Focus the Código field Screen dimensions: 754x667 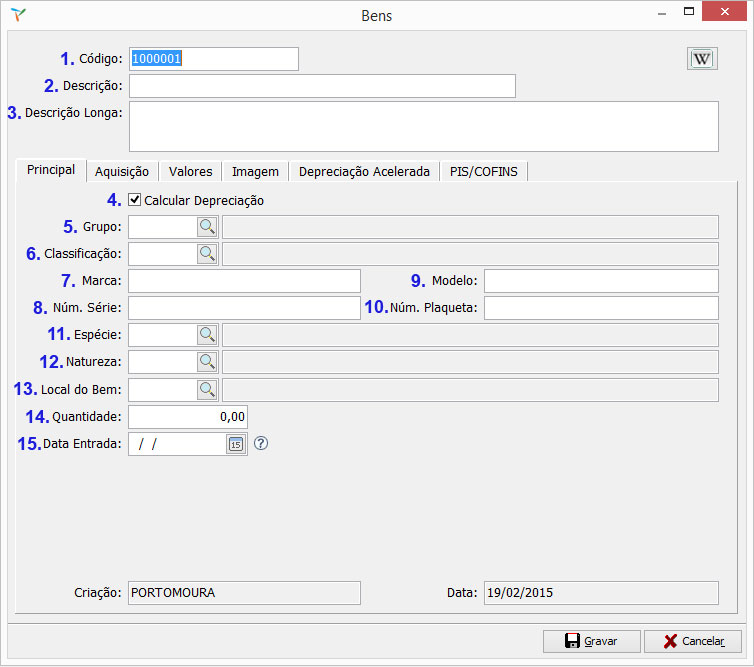[214, 59]
